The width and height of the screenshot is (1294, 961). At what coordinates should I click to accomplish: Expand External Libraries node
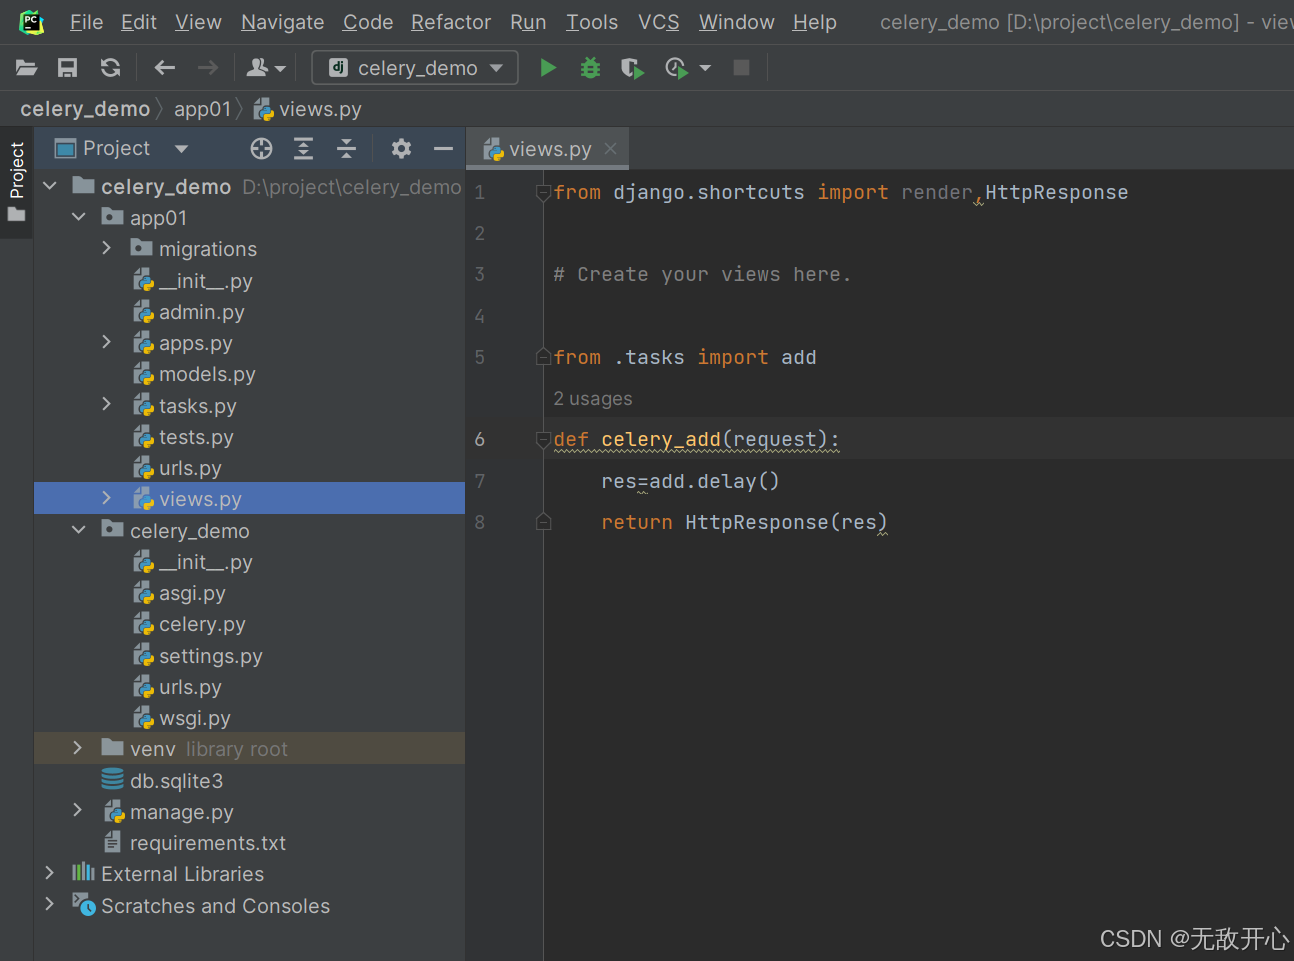coord(49,873)
